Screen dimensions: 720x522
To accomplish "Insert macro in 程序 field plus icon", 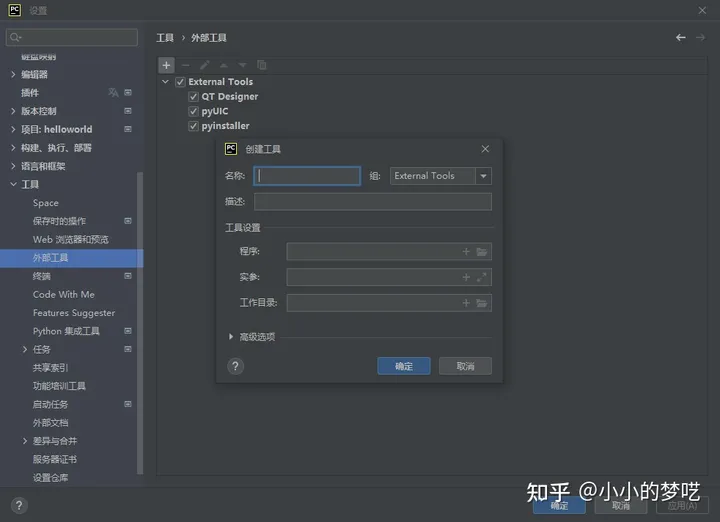I will click(466, 252).
